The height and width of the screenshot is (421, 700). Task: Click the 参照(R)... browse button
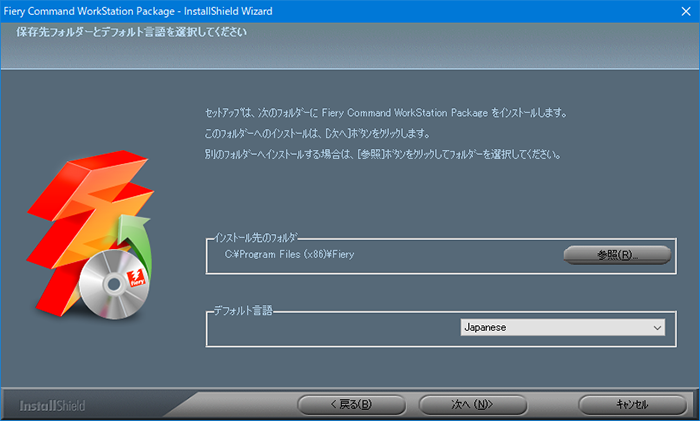pos(617,254)
